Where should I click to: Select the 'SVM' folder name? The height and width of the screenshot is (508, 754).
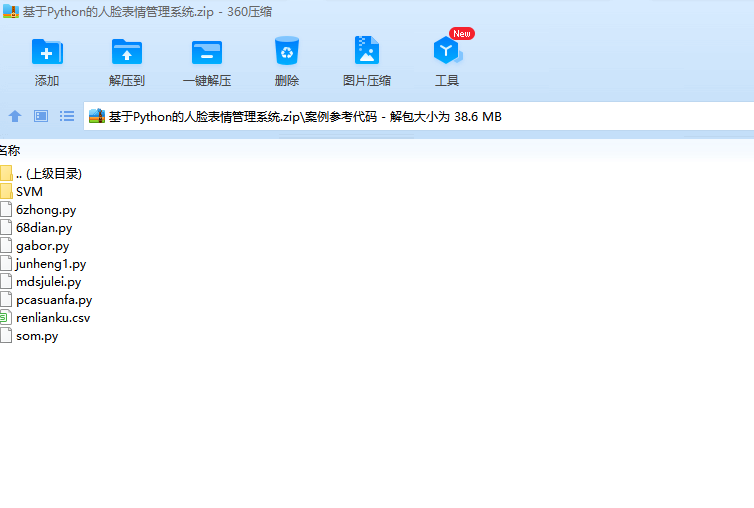pyautogui.click(x=29, y=191)
